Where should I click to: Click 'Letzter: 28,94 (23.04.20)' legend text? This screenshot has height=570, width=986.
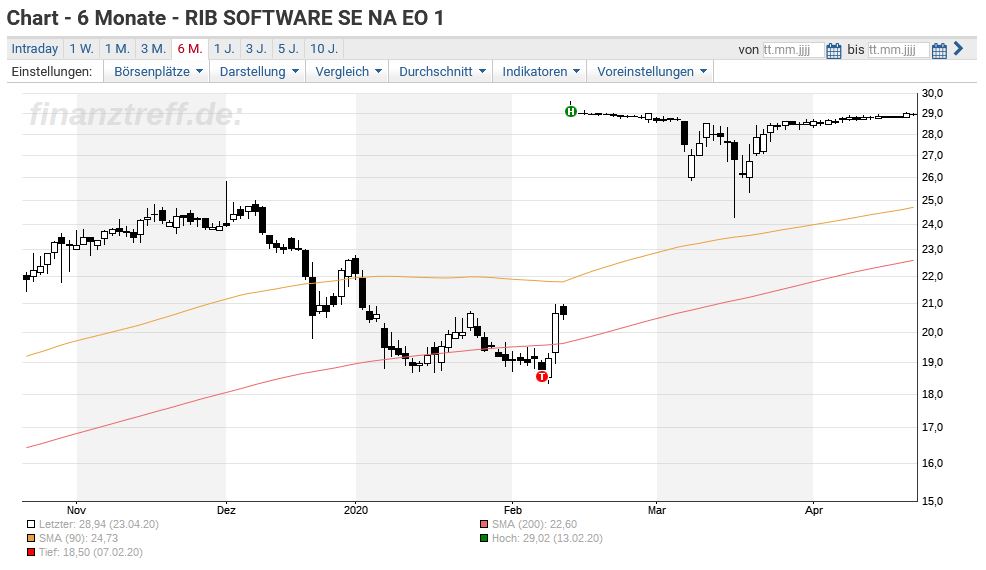click(99, 524)
